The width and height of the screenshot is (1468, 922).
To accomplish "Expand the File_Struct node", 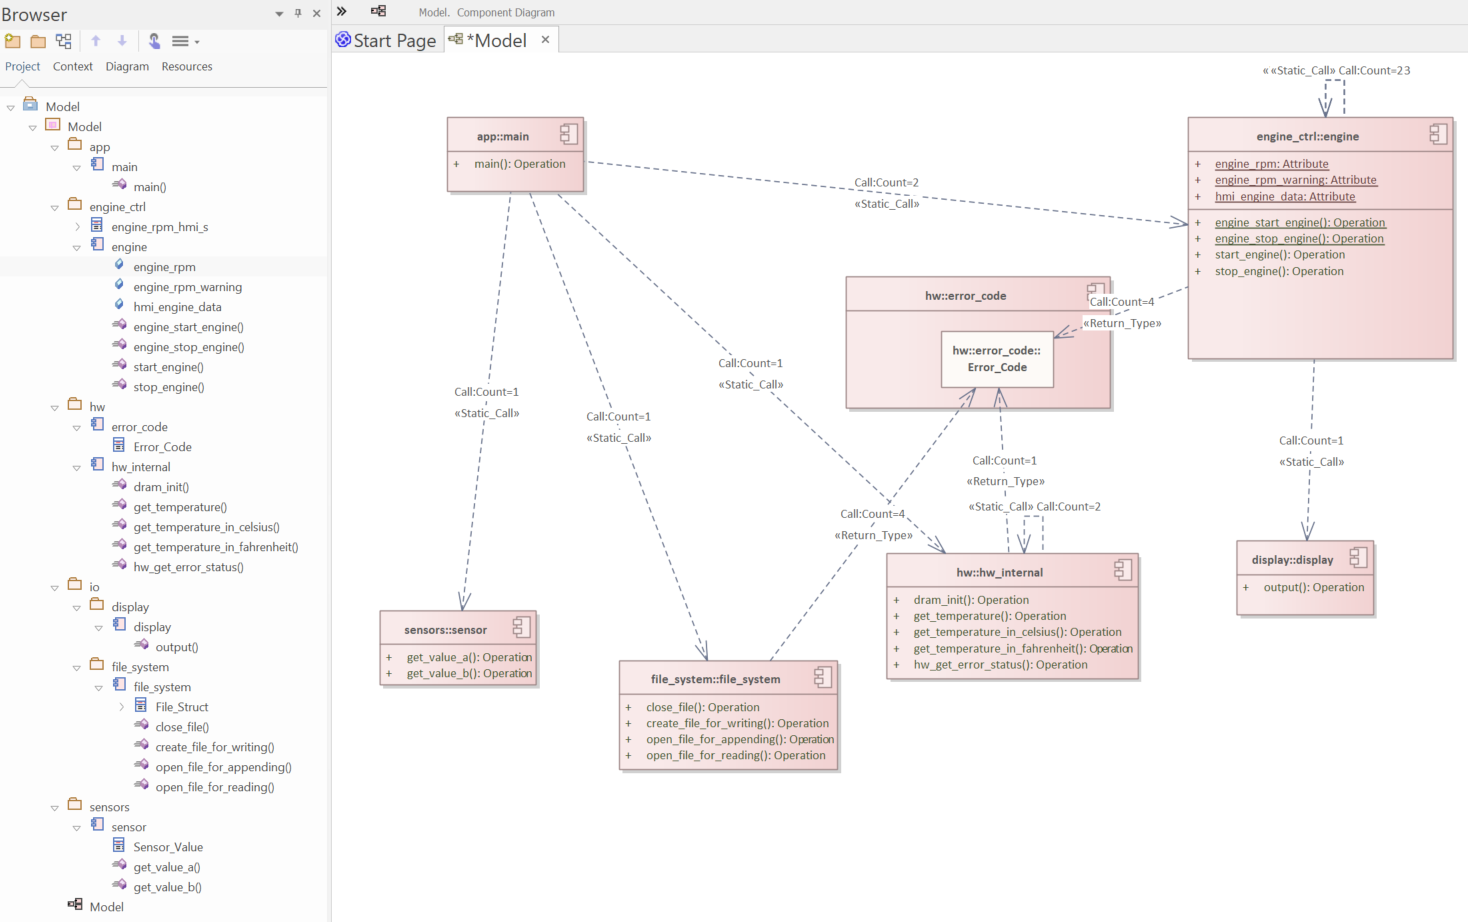I will point(121,707).
